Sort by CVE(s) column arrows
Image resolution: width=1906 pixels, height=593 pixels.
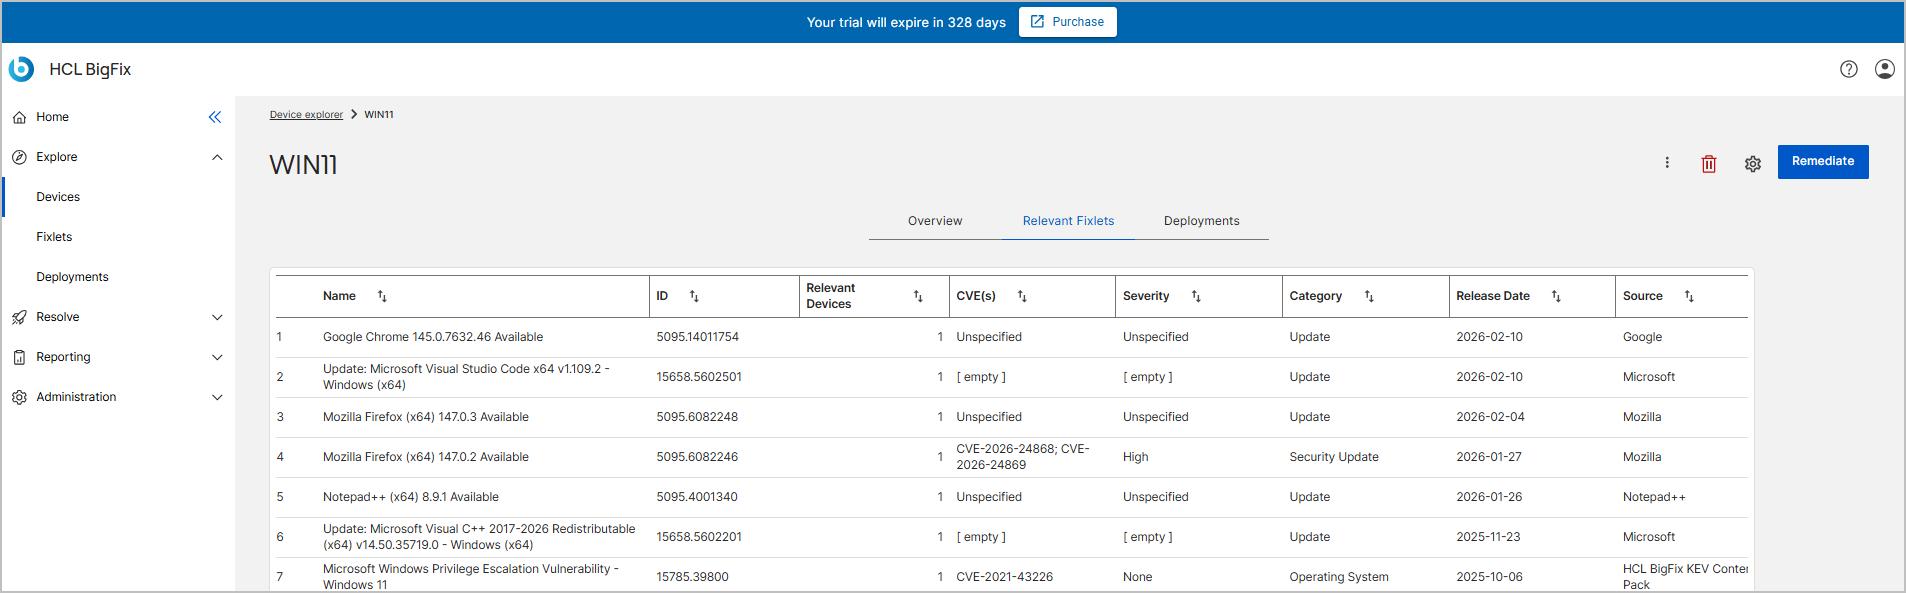click(x=1022, y=296)
